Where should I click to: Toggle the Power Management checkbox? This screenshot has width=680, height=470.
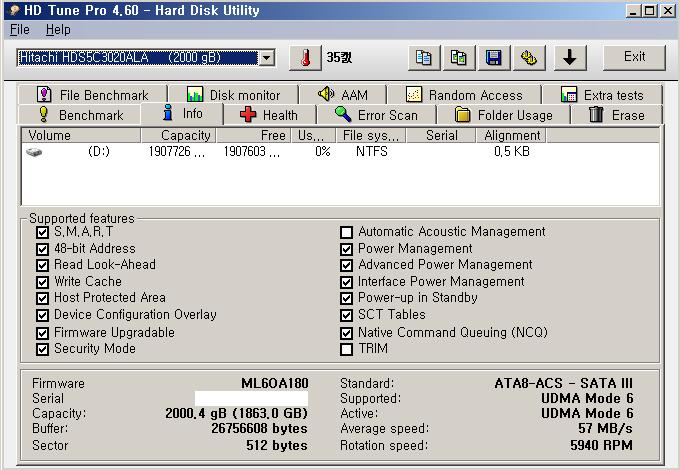point(346,249)
